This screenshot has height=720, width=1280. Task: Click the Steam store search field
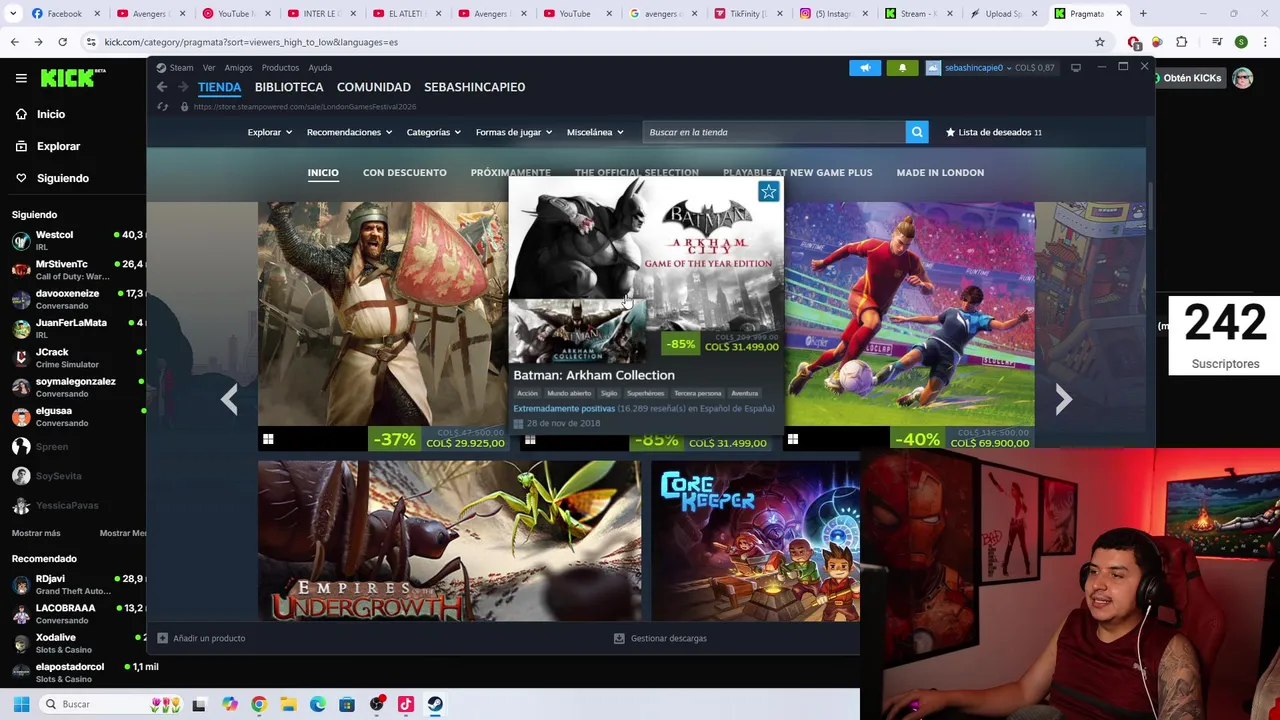774,132
